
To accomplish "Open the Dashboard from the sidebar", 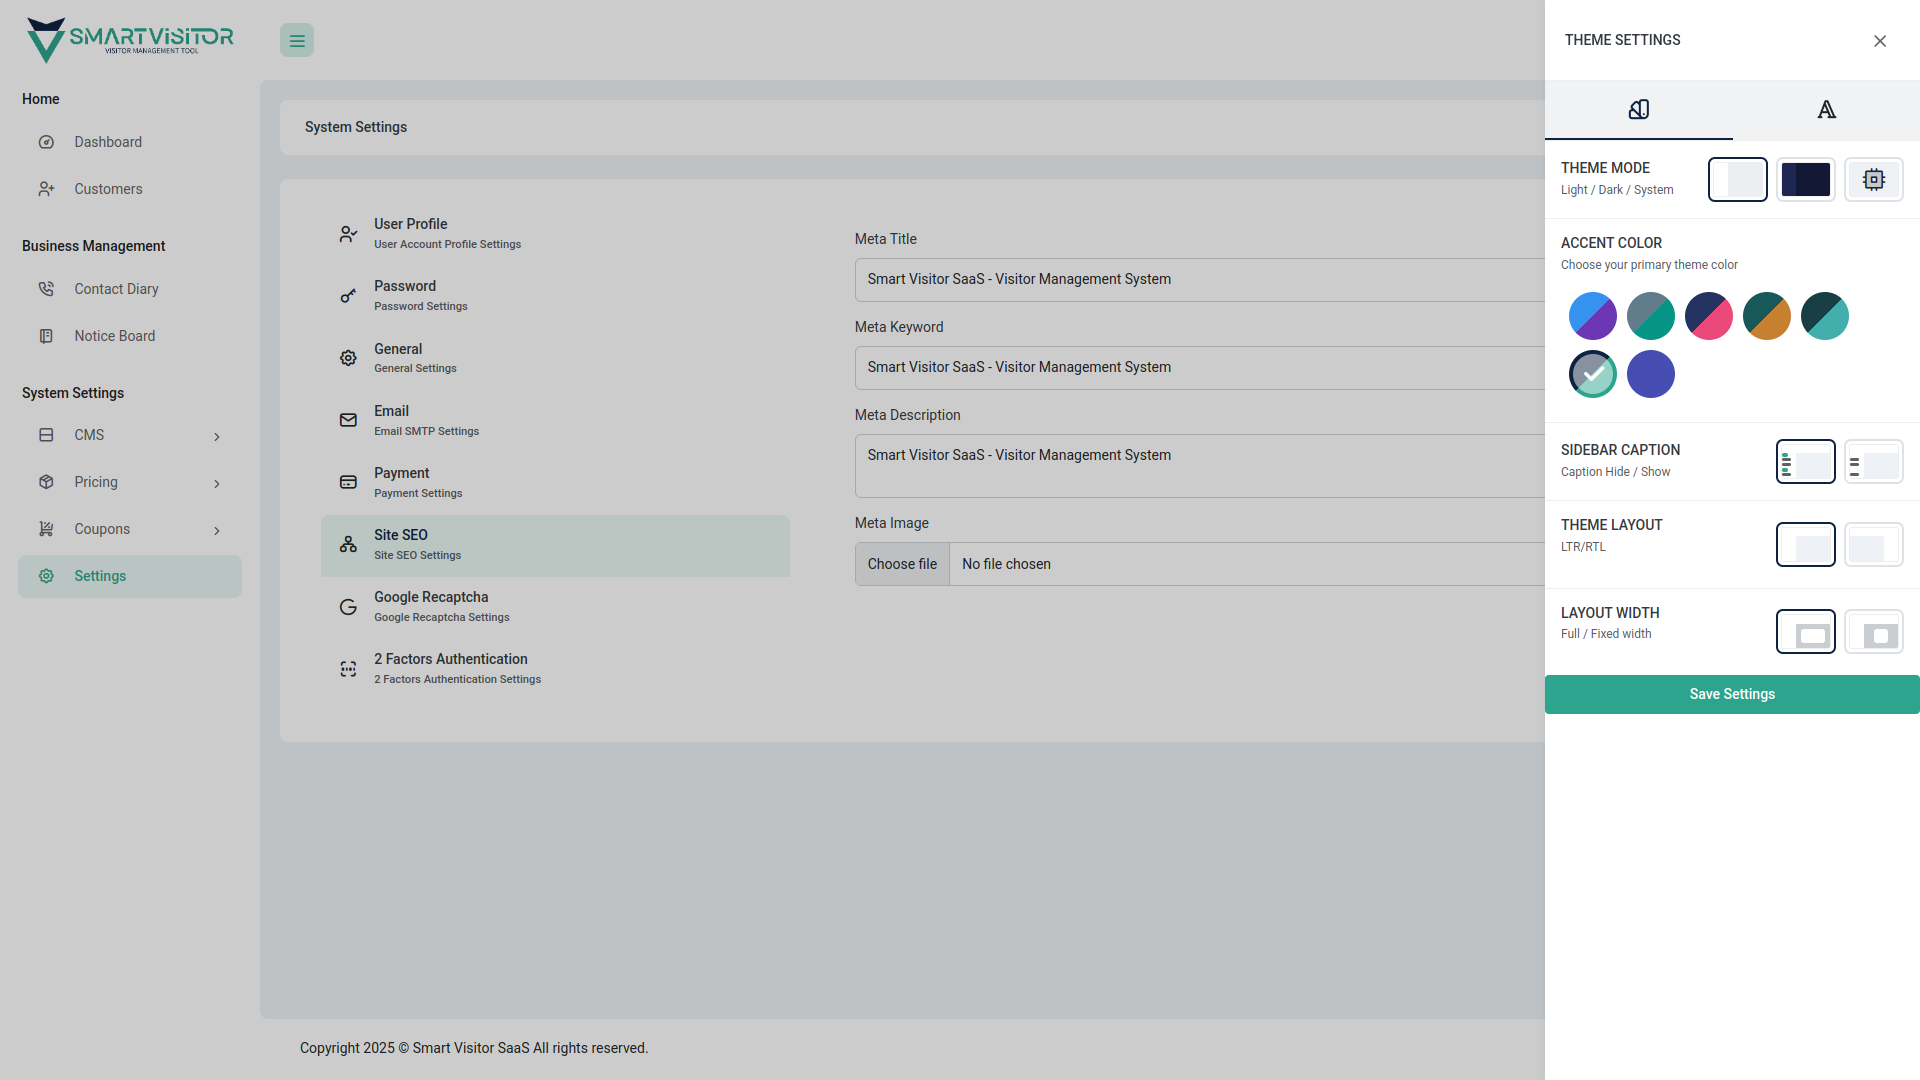I will click(x=108, y=141).
